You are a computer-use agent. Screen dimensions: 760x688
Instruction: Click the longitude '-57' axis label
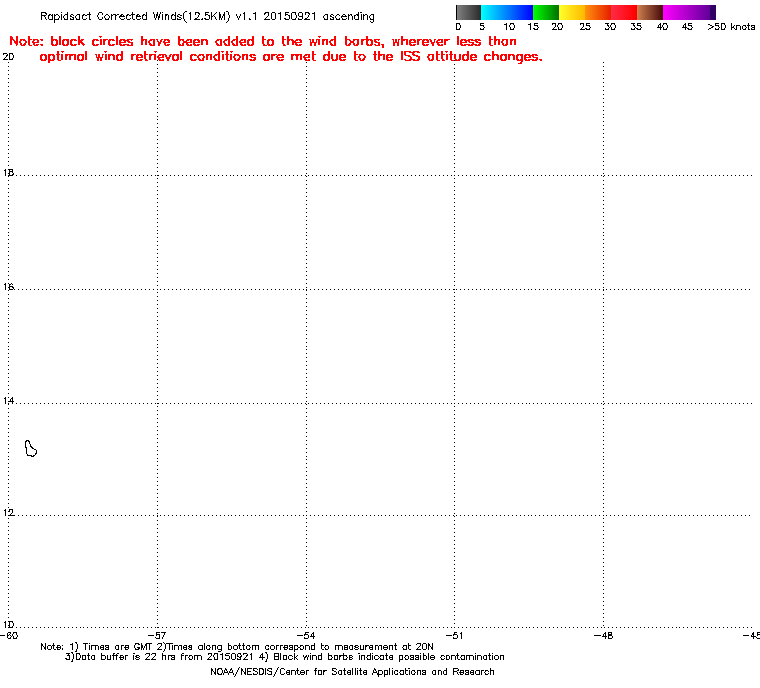pyautogui.click(x=157, y=635)
